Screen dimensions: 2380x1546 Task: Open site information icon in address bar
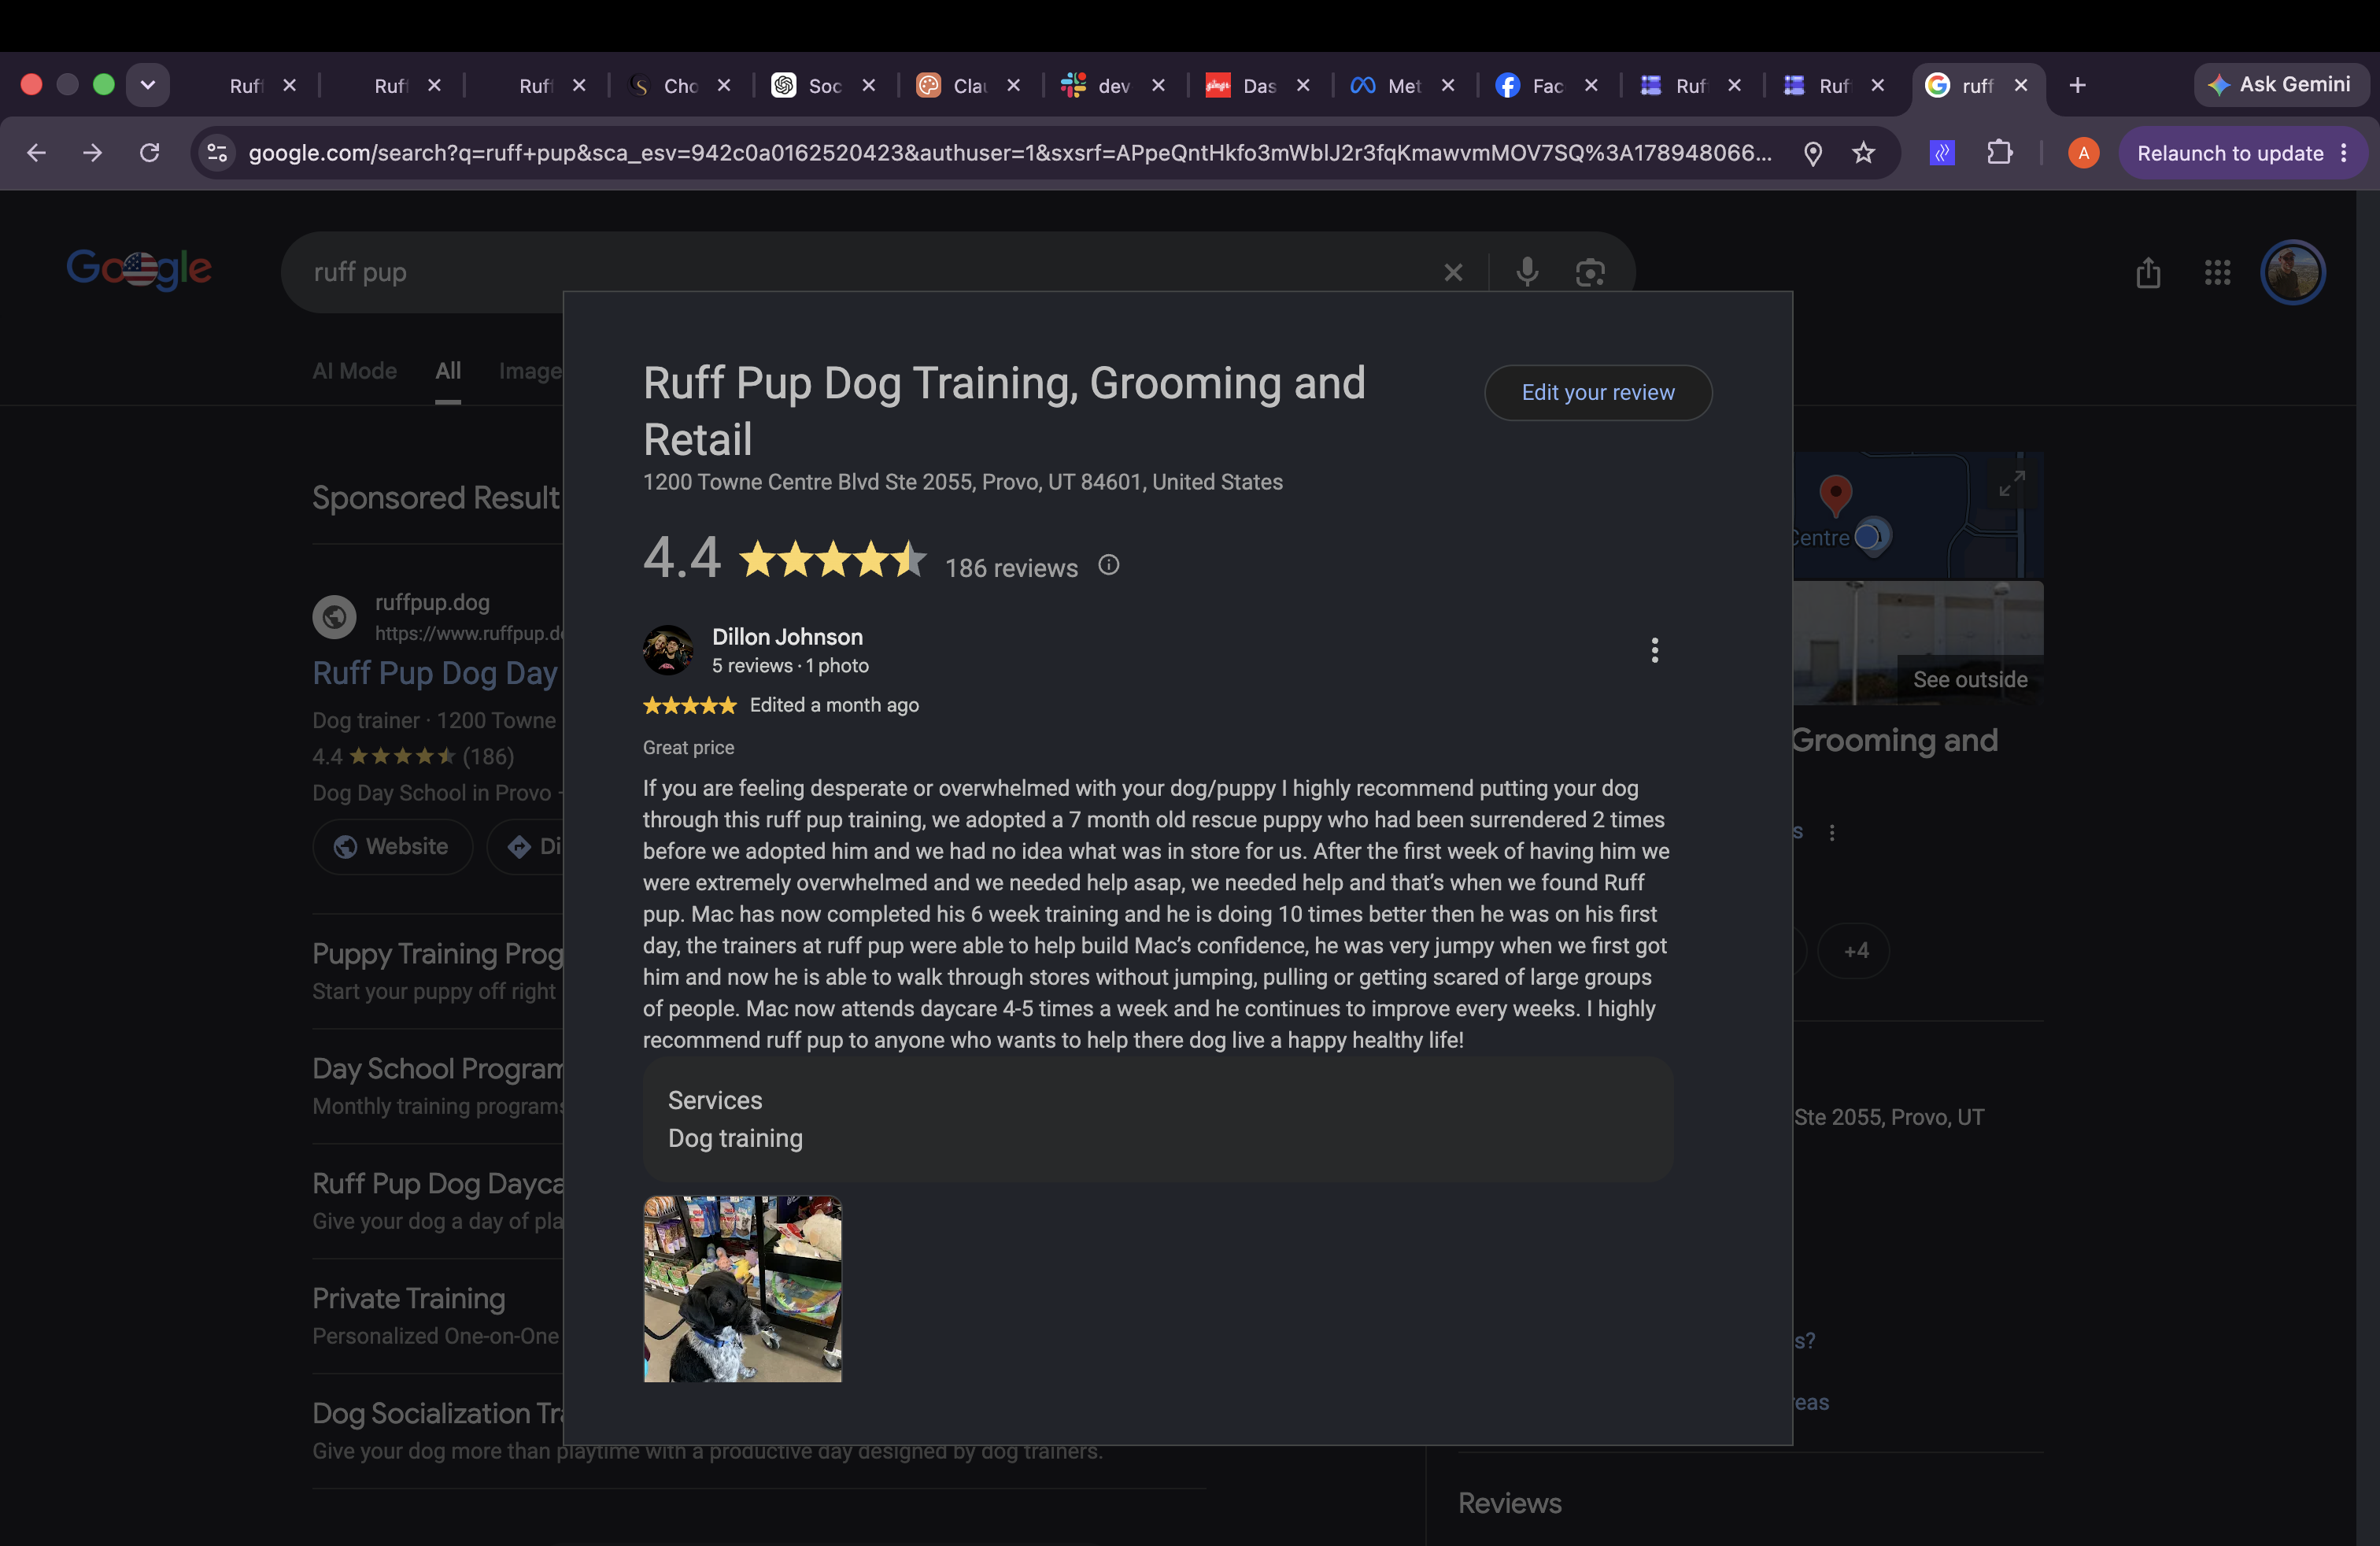[x=217, y=153]
